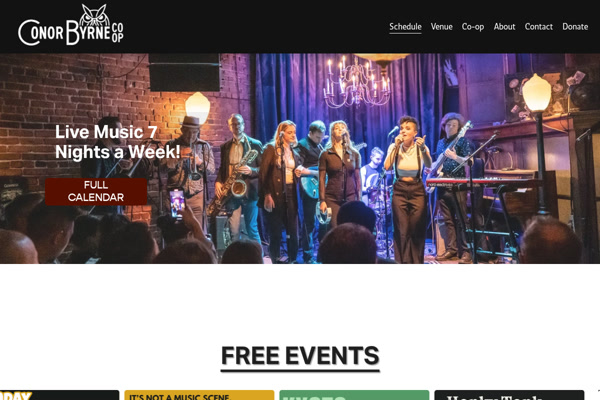Open the Schedule nav item
Viewport: 600px width, 400px height.
tap(405, 27)
